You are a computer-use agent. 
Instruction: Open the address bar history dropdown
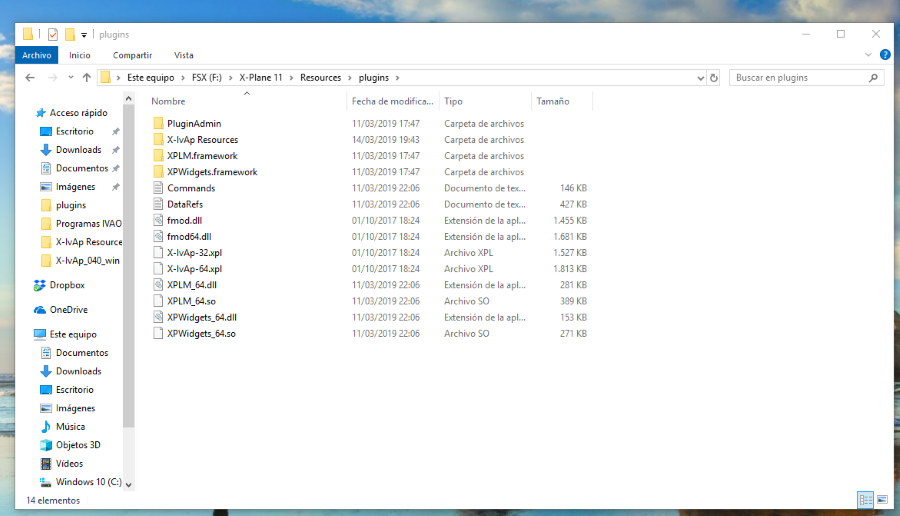[x=700, y=77]
